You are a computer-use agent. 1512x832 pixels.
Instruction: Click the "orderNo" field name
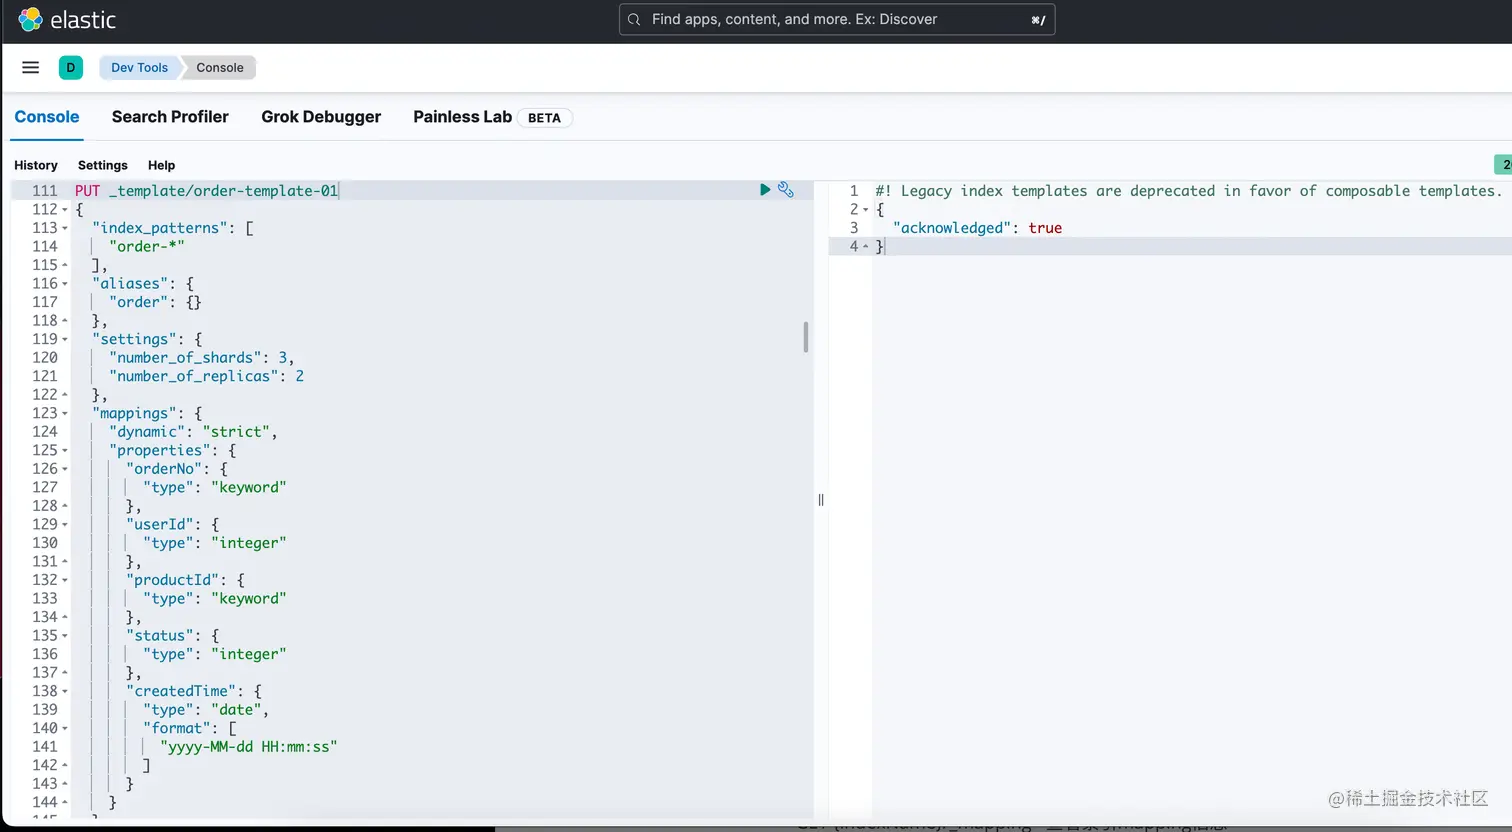coord(164,469)
